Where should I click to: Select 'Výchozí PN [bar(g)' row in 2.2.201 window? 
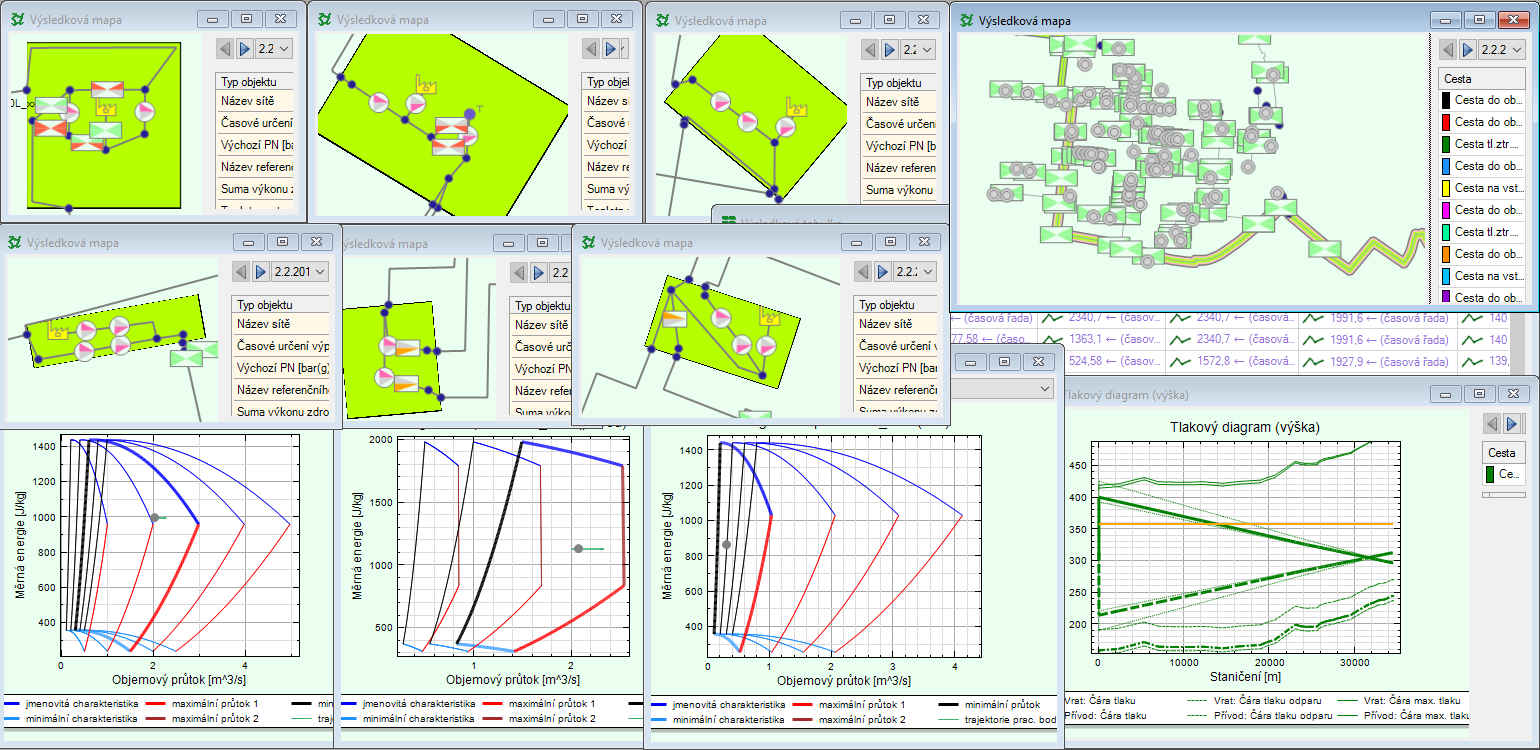tap(280, 368)
